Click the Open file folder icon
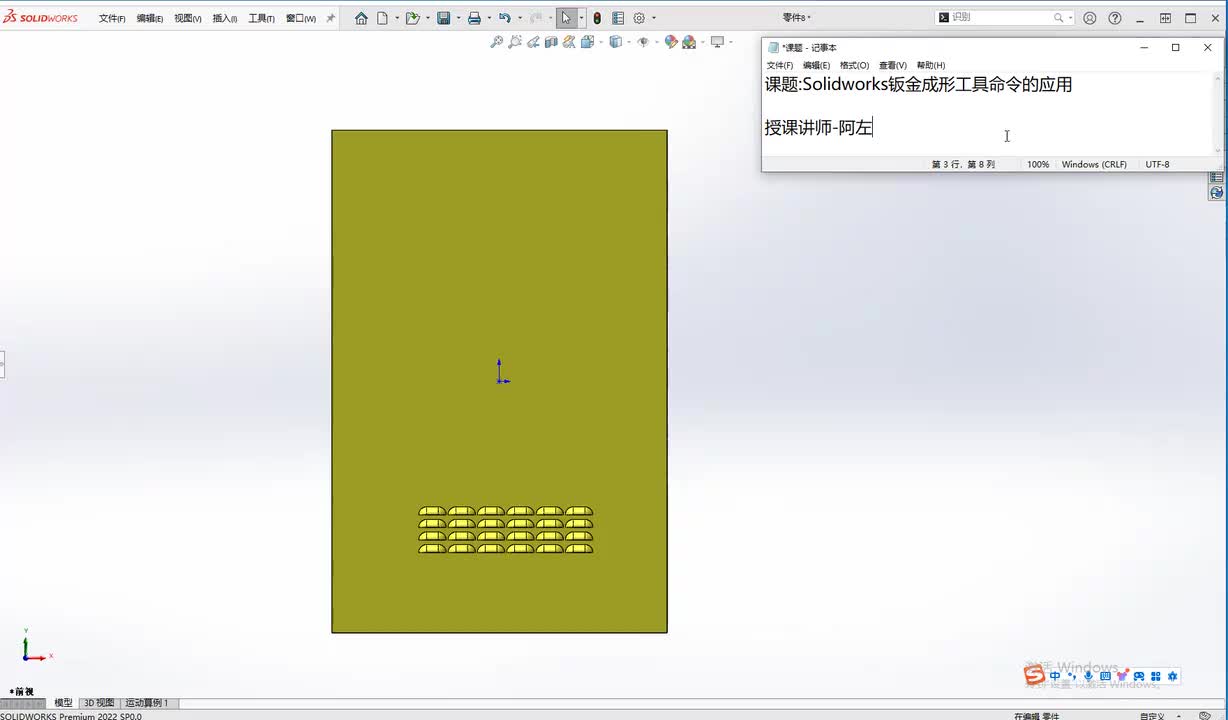Viewport: 1228px width, 720px height. 412,18
